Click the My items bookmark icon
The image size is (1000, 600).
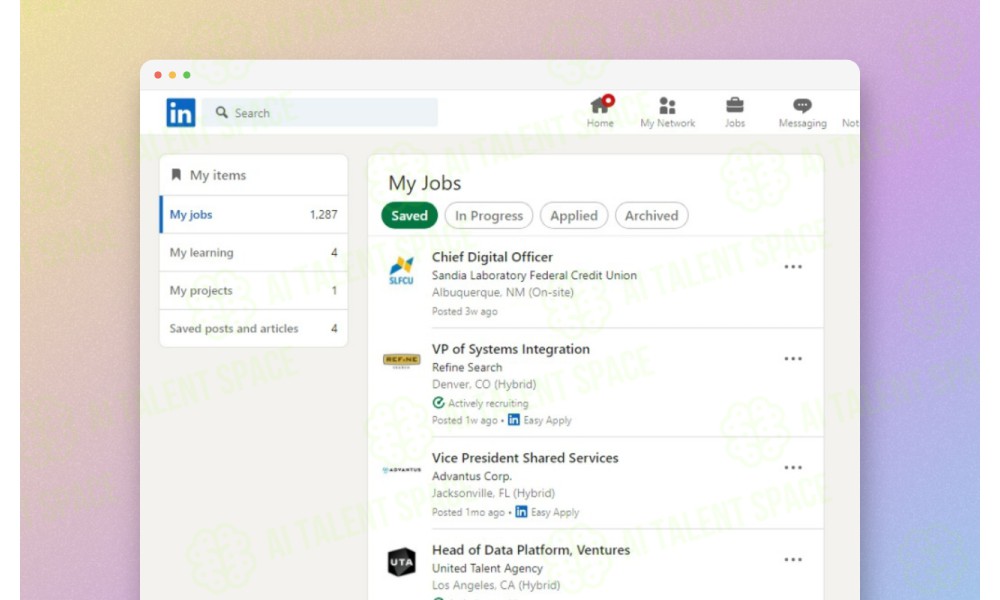[176, 175]
